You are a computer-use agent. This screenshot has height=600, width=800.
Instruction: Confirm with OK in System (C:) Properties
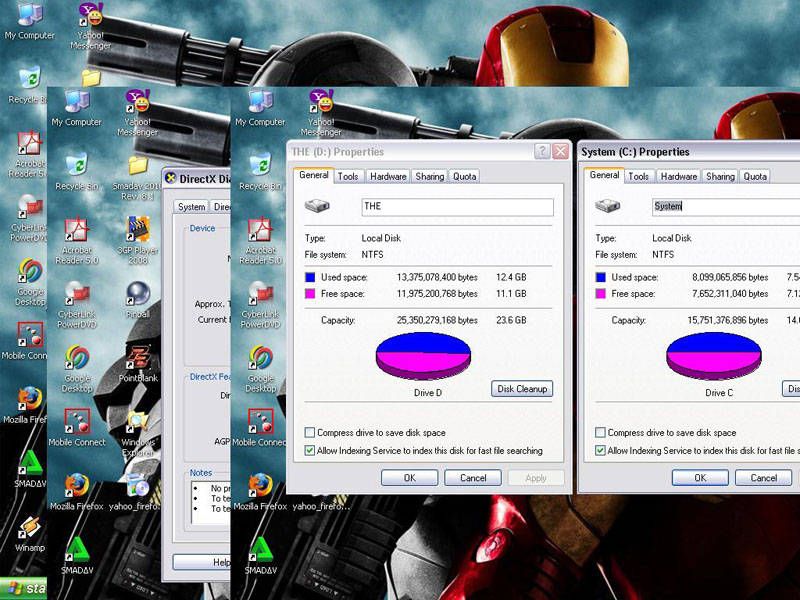pos(700,478)
